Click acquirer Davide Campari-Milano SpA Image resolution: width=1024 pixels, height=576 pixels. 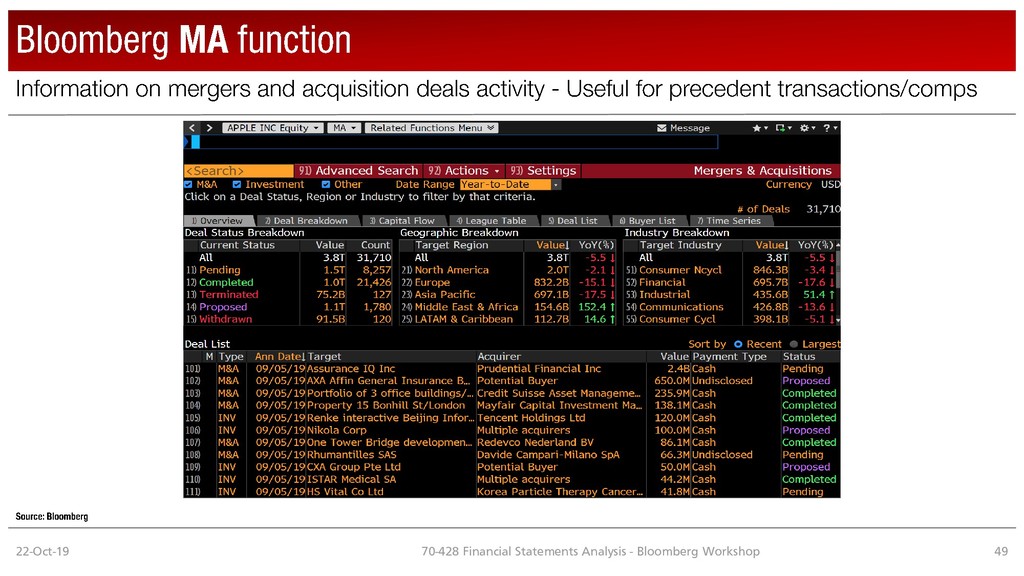tap(548, 455)
